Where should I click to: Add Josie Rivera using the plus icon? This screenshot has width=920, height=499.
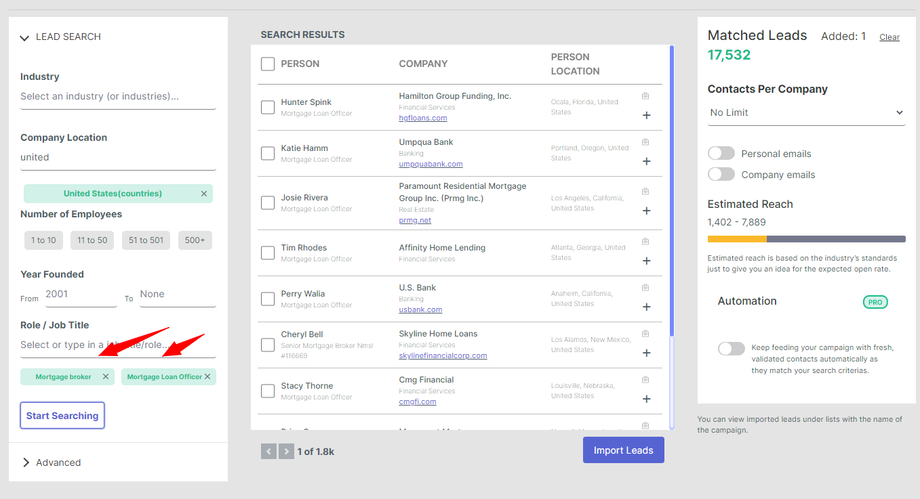tap(646, 211)
